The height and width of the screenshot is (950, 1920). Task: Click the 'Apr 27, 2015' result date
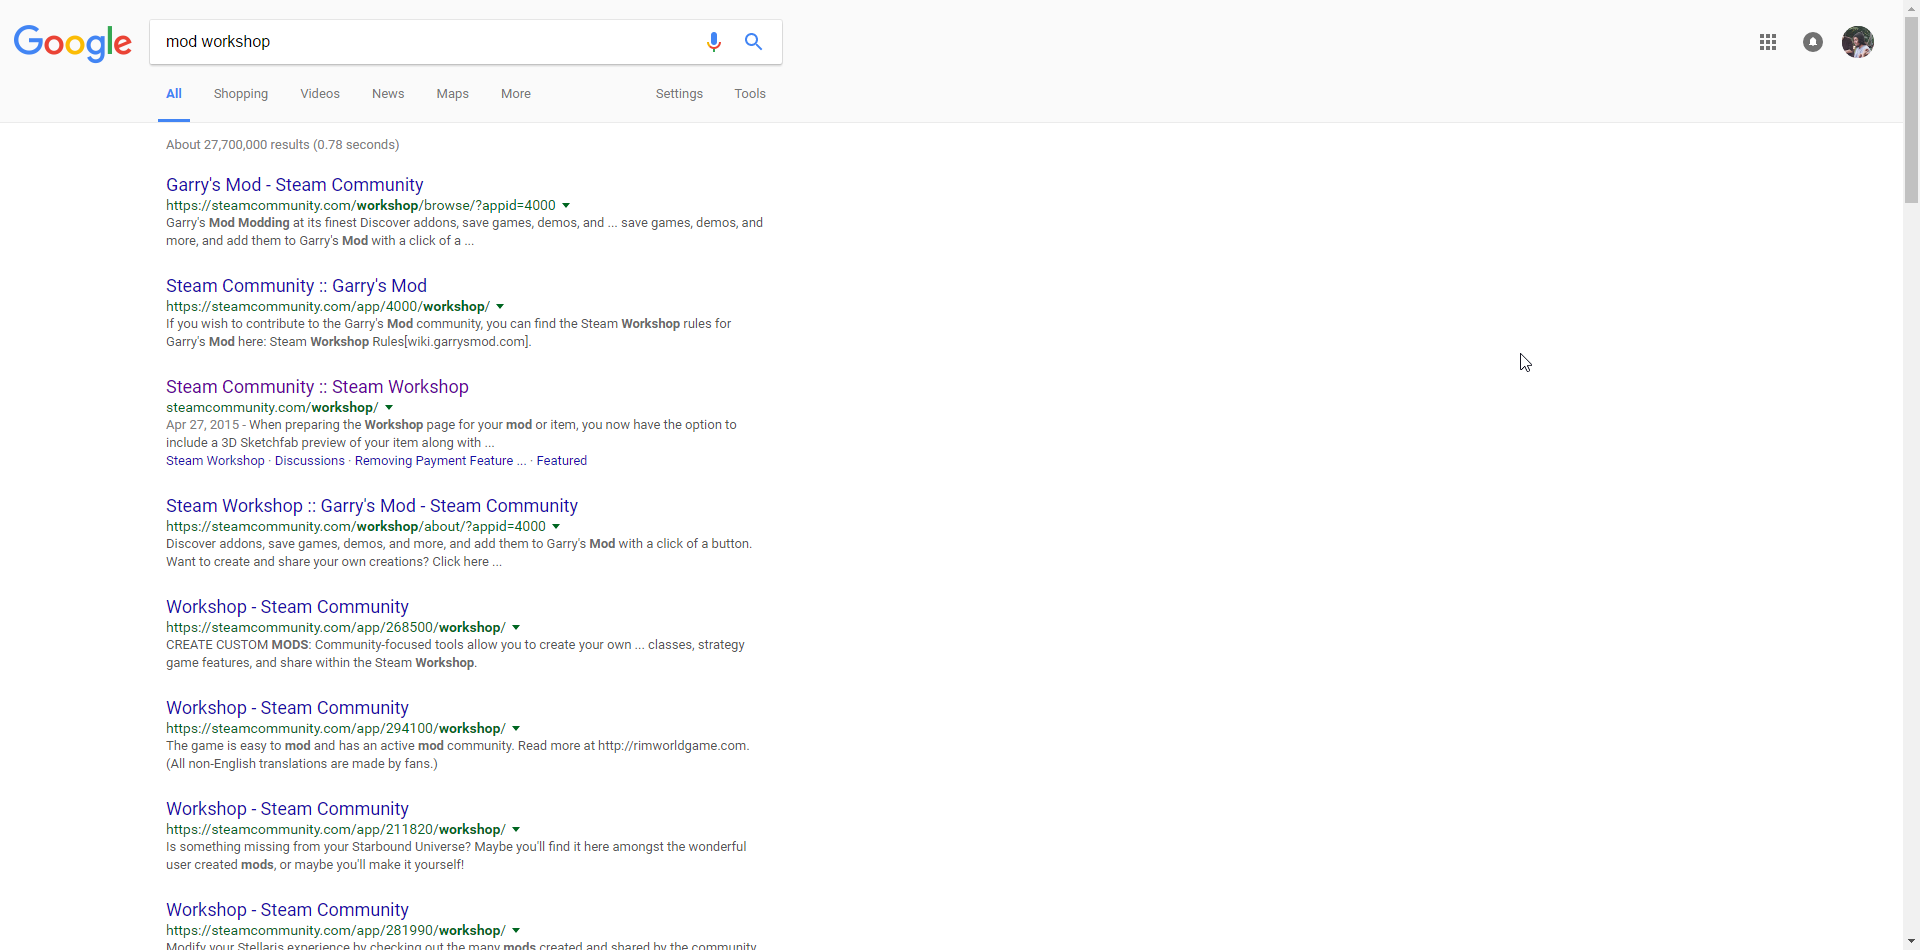coord(203,425)
